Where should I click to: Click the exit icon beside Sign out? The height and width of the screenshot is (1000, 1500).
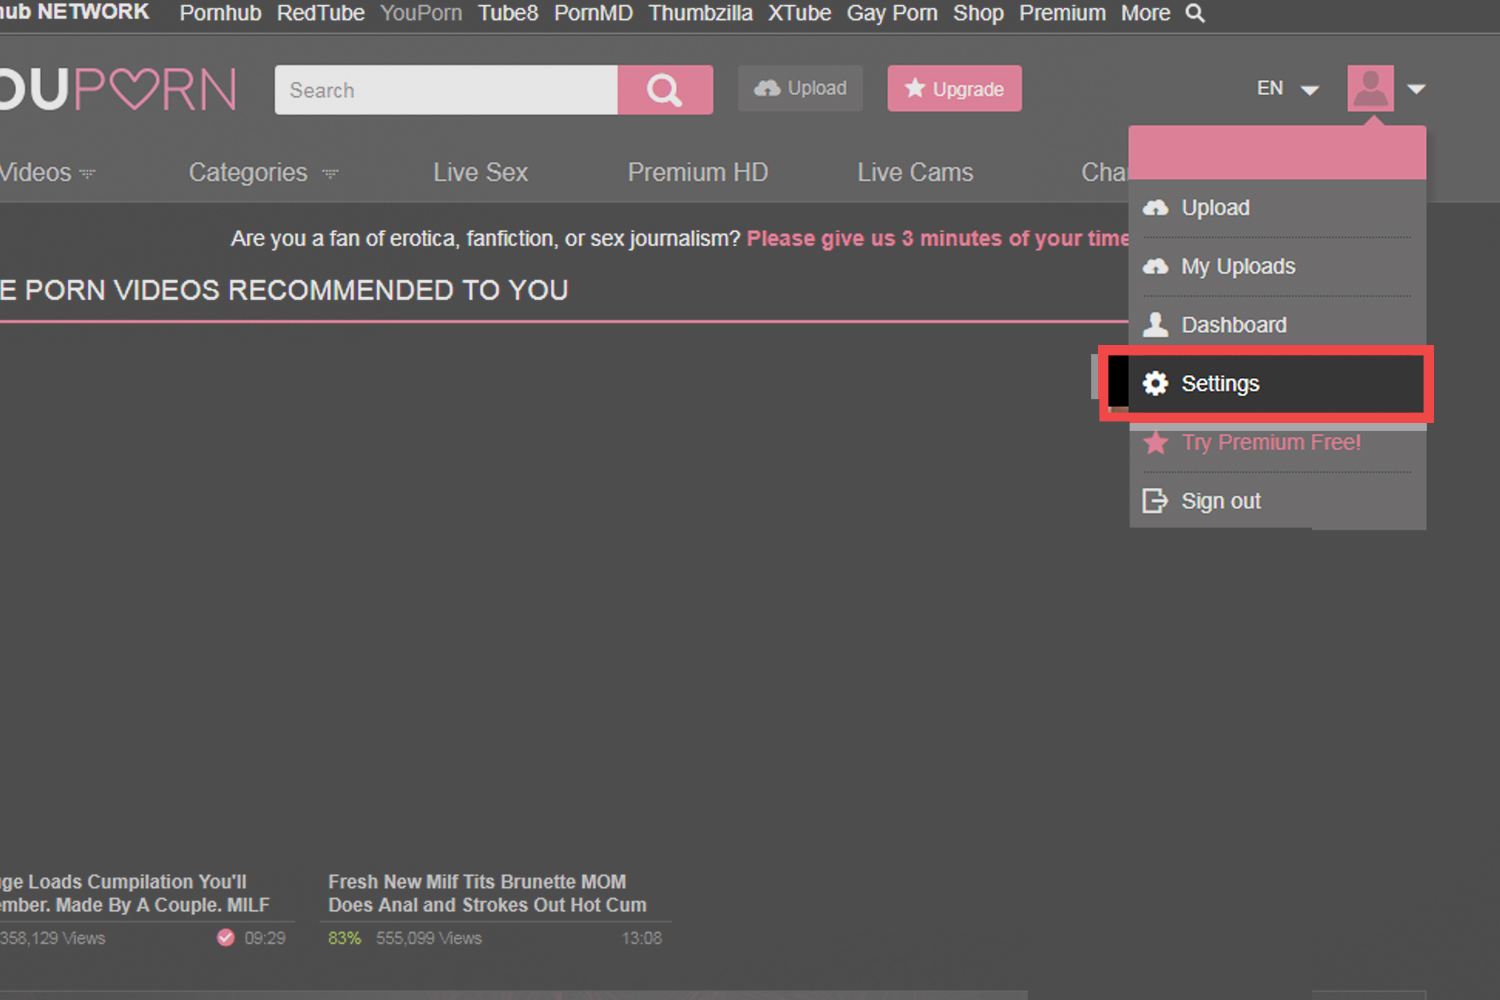(x=1155, y=501)
